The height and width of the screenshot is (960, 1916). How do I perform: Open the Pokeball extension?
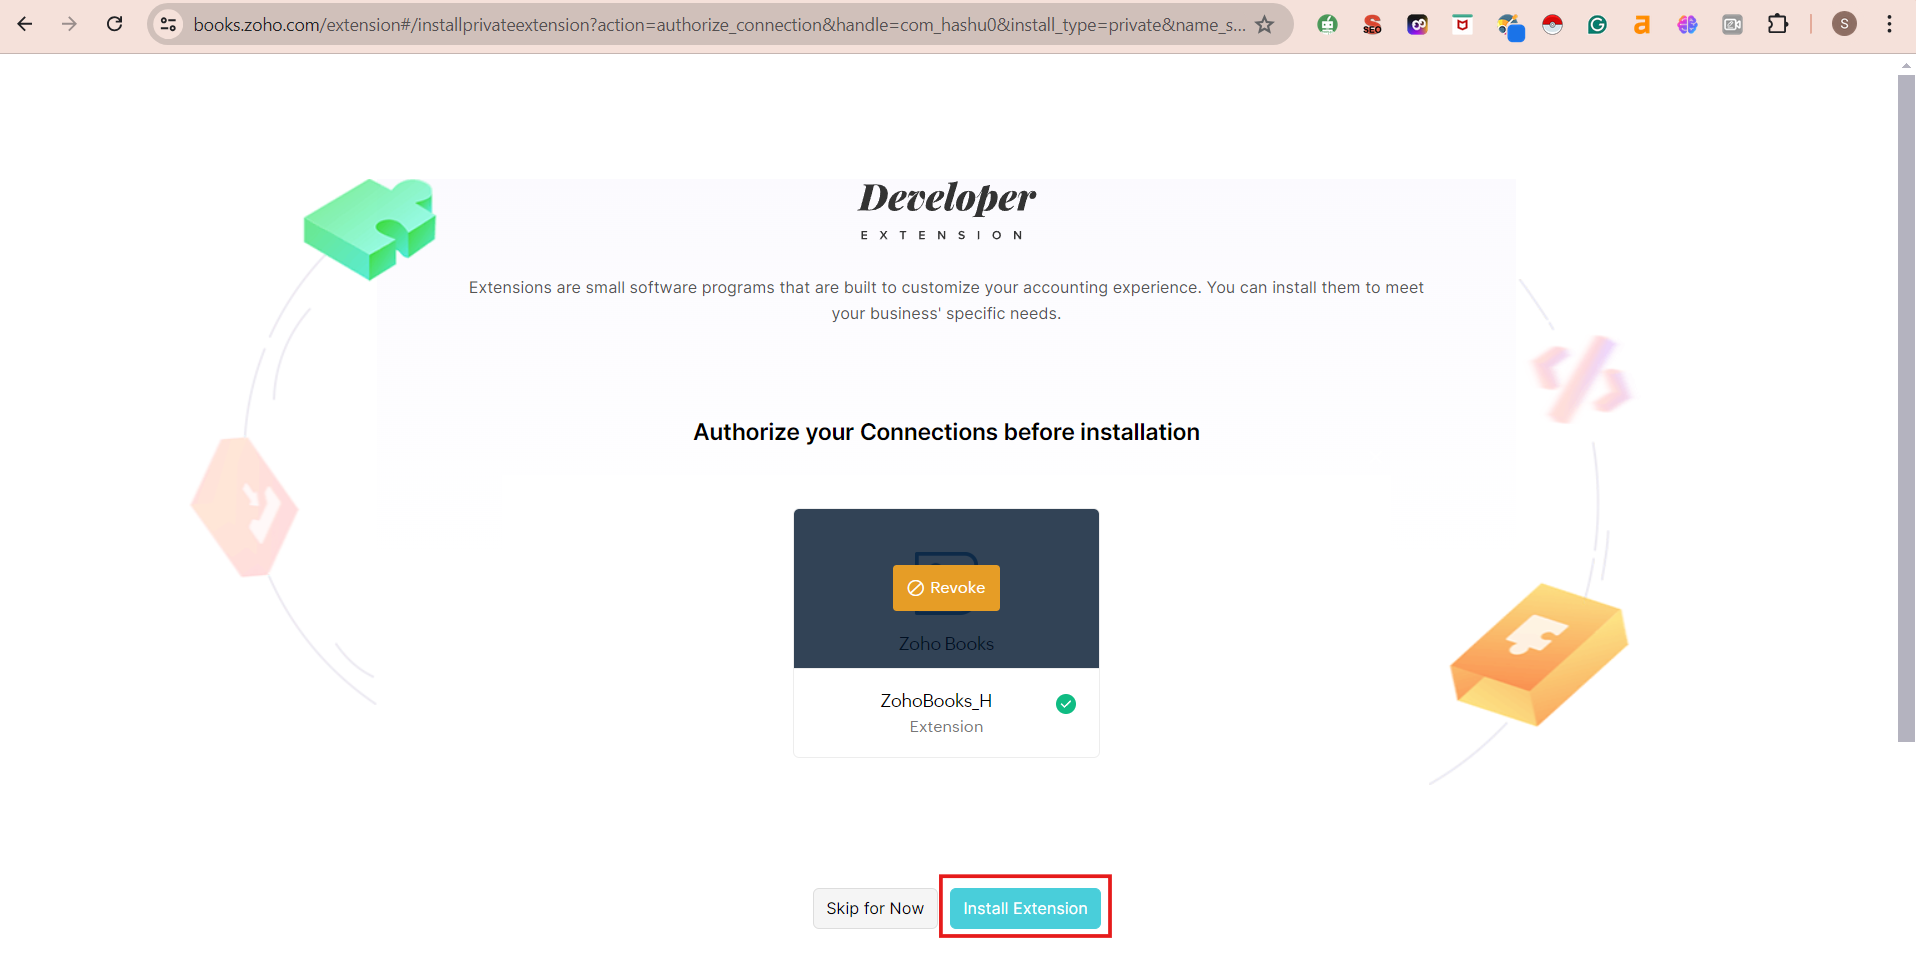1552,24
